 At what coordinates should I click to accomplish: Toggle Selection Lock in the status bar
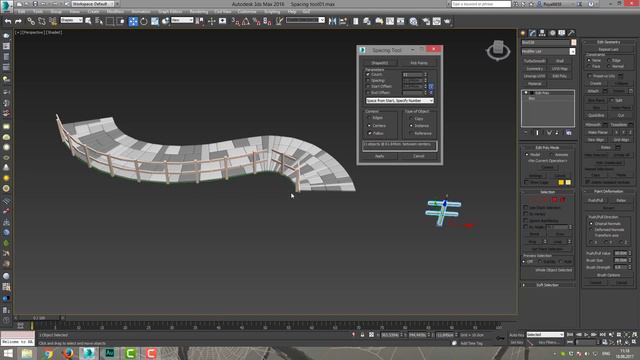(x=362, y=335)
